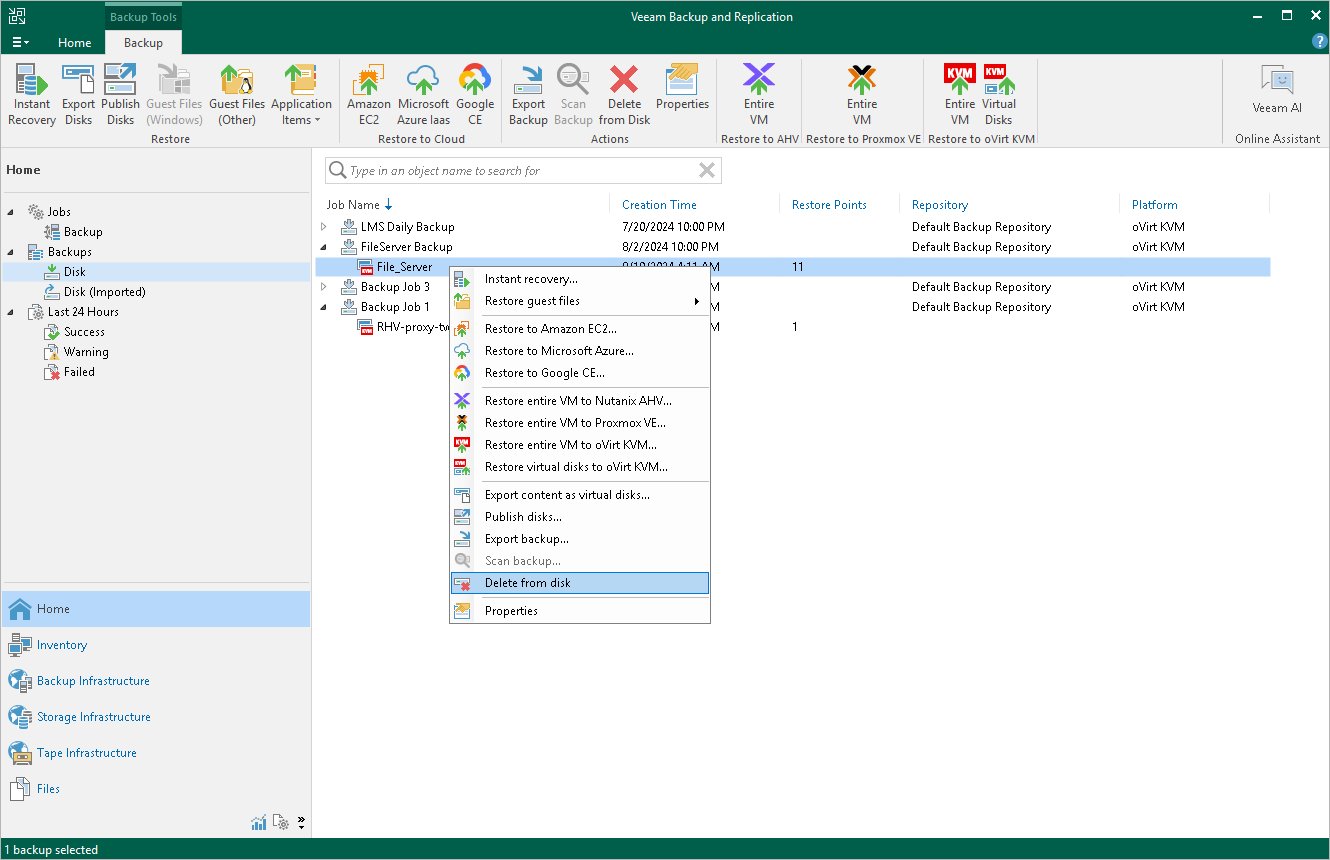The width and height of the screenshot is (1330, 860).
Task: Open the Inventory view in navigation pane
Action: [x=156, y=645]
